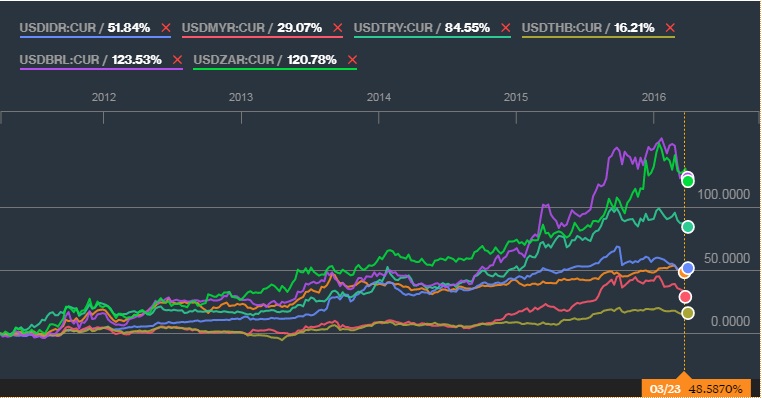Click the 51.84% value for USDIDR
Image resolution: width=762 pixels, height=398 pixels.
pos(129,28)
